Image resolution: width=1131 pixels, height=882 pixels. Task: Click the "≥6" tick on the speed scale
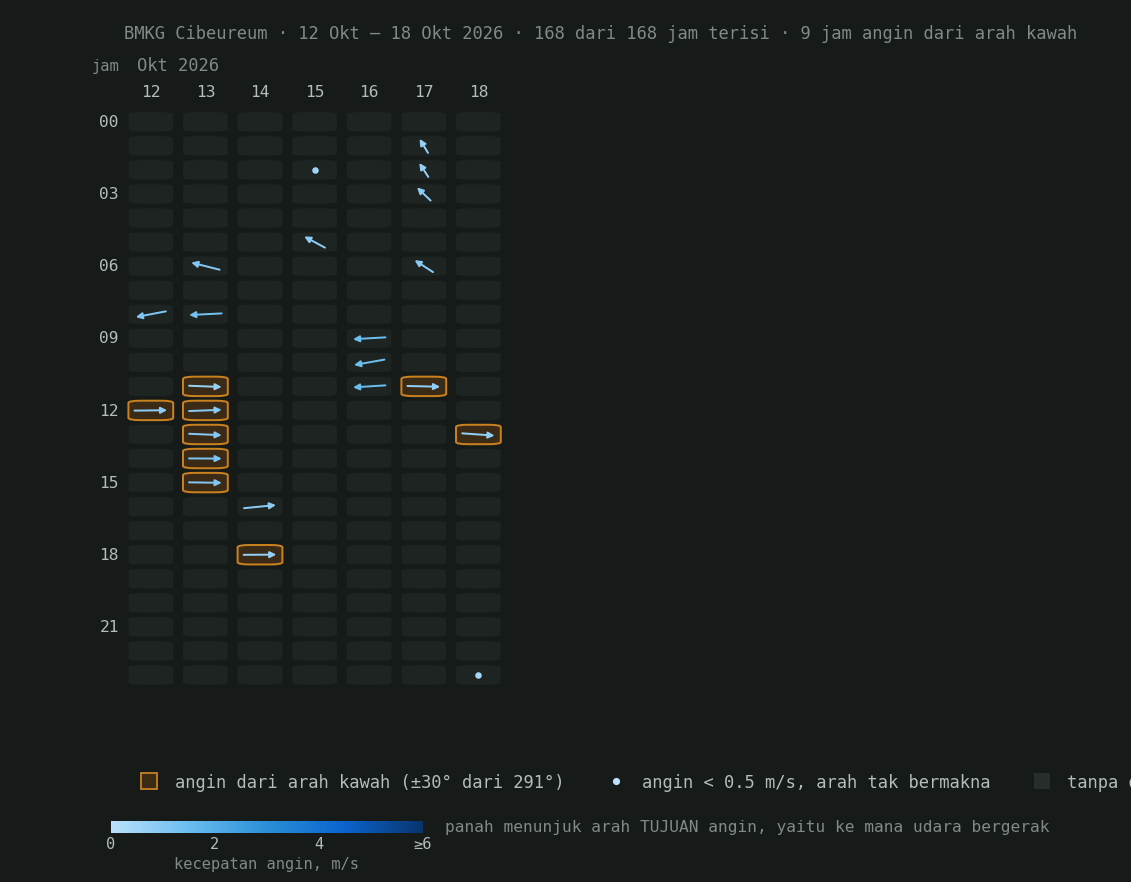423,844
